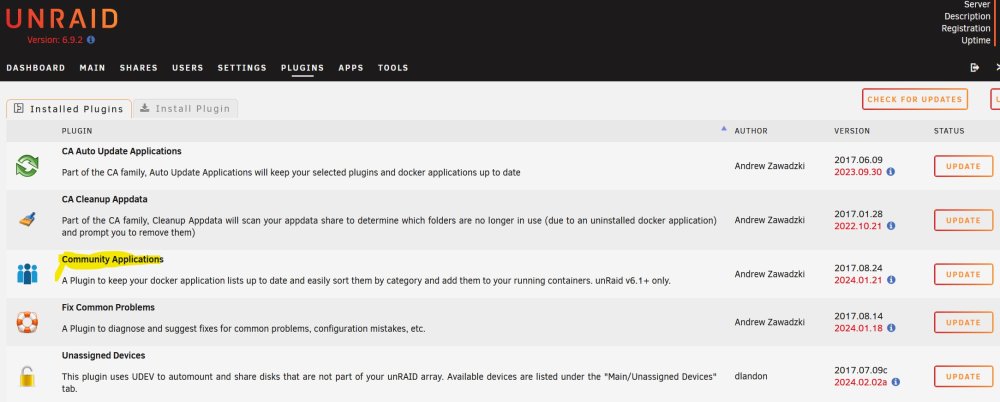Go to the Shares page

click(138, 68)
